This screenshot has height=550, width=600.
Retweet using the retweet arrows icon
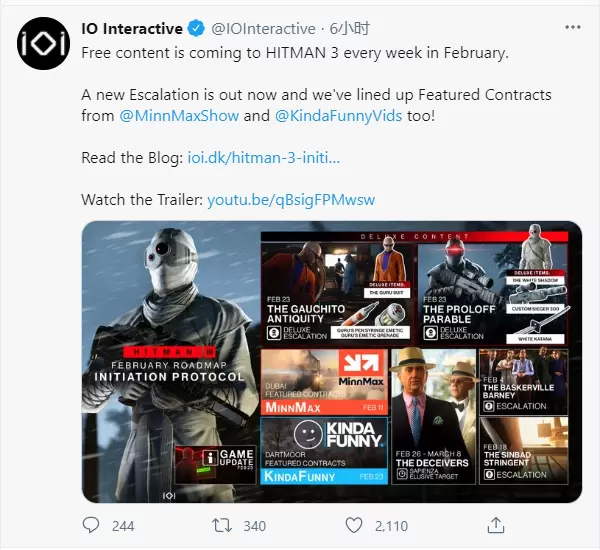click(x=222, y=525)
